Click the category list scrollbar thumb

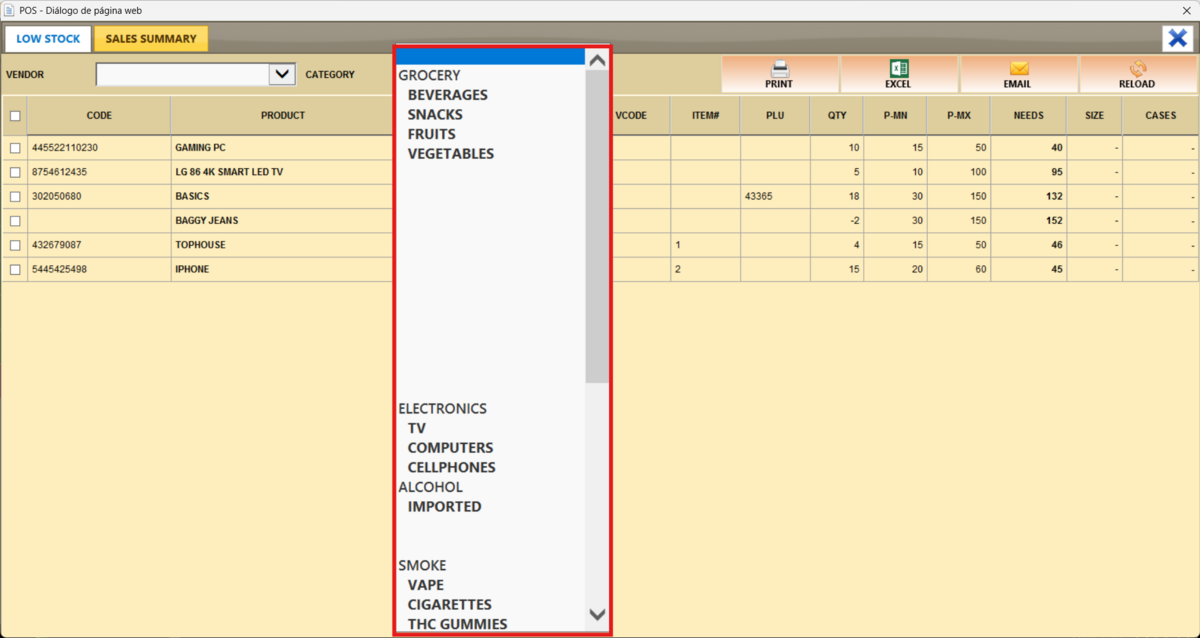pyautogui.click(x=597, y=227)
